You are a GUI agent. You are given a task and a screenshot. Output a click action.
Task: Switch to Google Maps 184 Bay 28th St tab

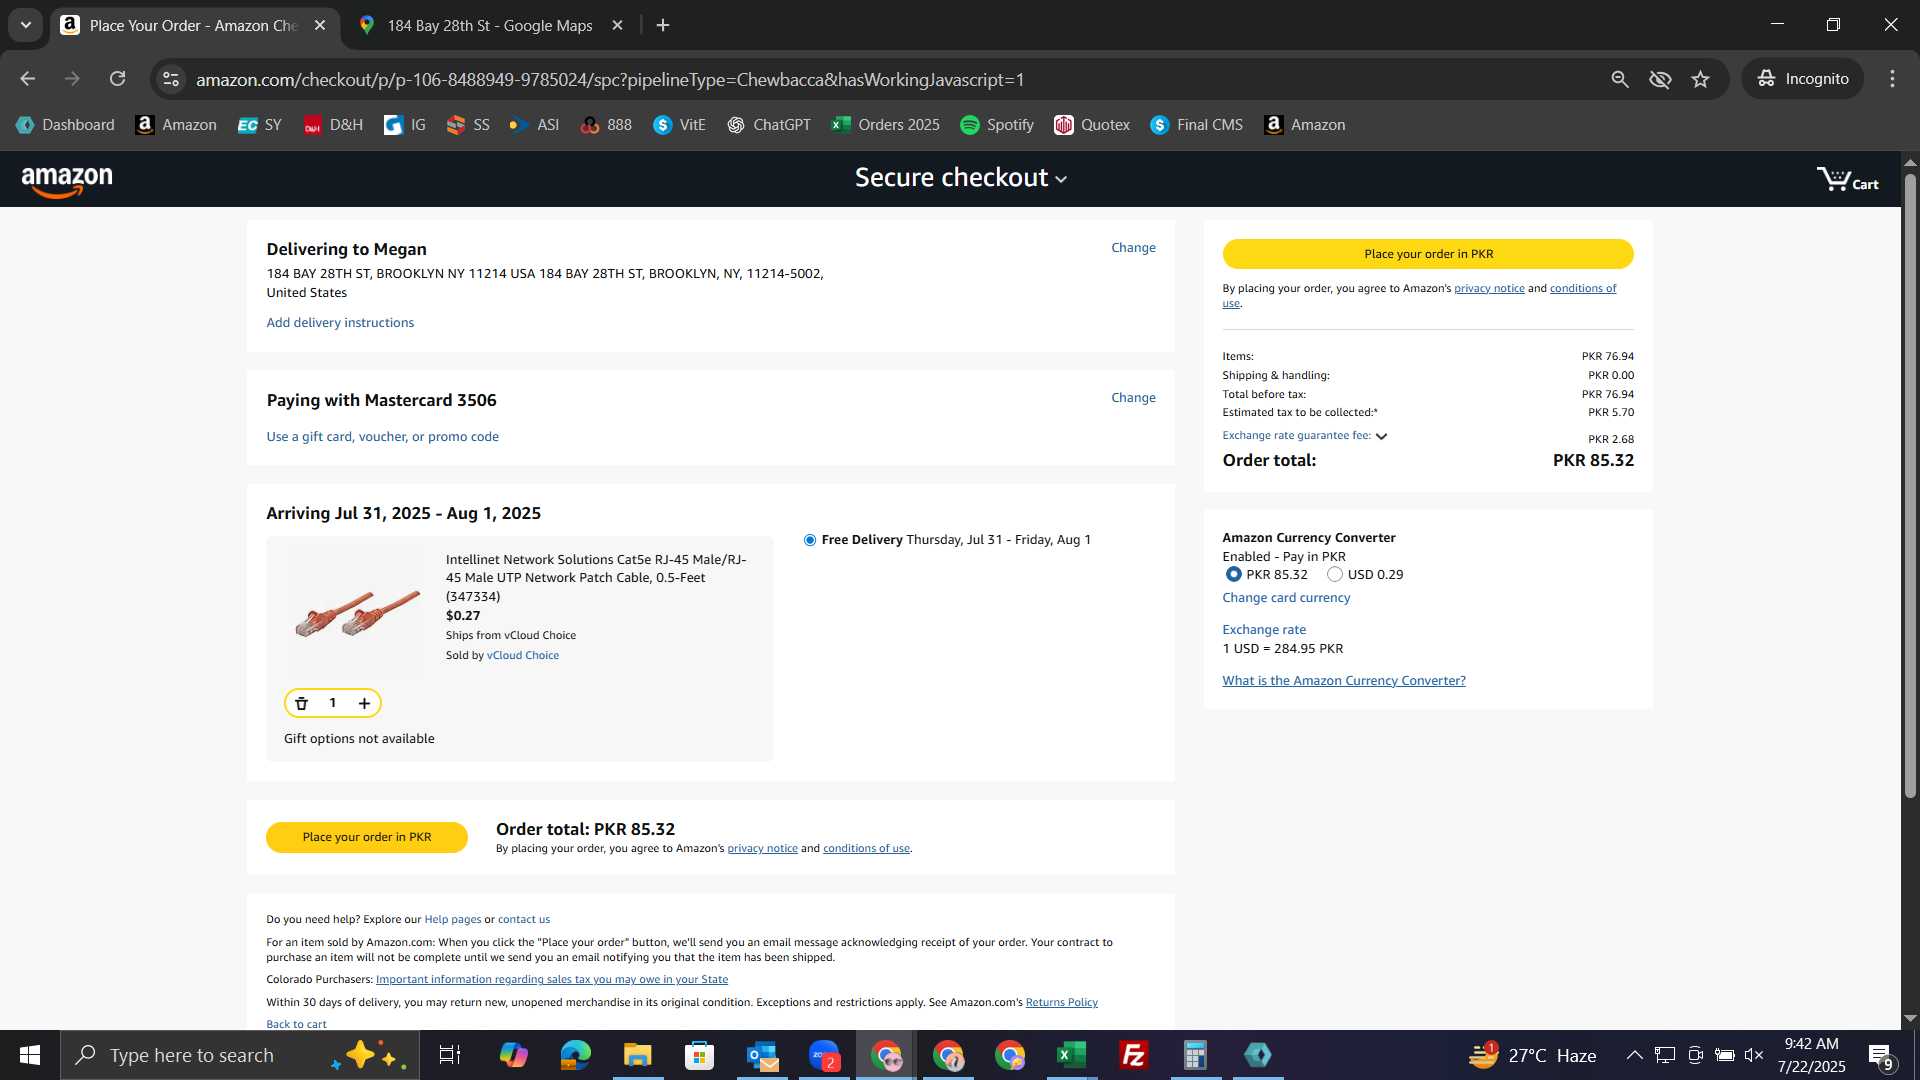(x=490, y=25)
